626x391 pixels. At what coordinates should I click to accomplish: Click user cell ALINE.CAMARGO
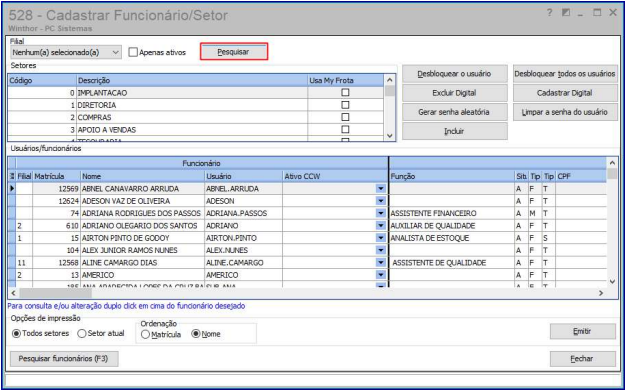[x=243, y=263]
